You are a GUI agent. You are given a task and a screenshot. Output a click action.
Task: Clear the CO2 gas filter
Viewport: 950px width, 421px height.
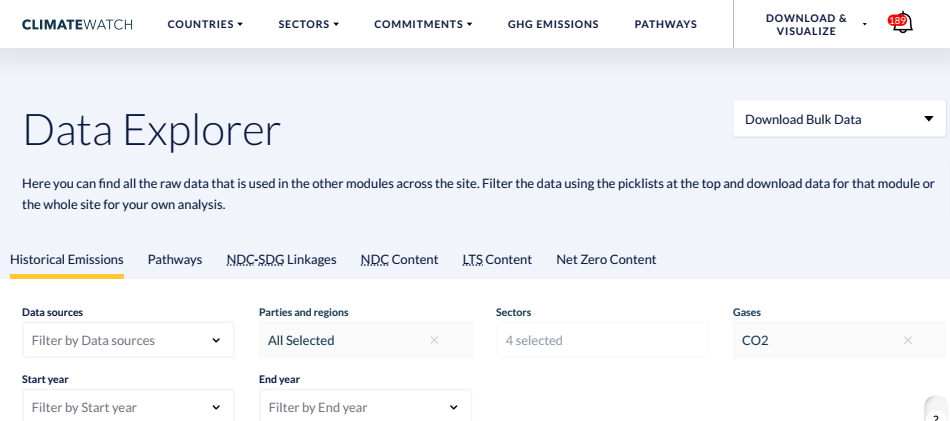[x=908, y=340]
